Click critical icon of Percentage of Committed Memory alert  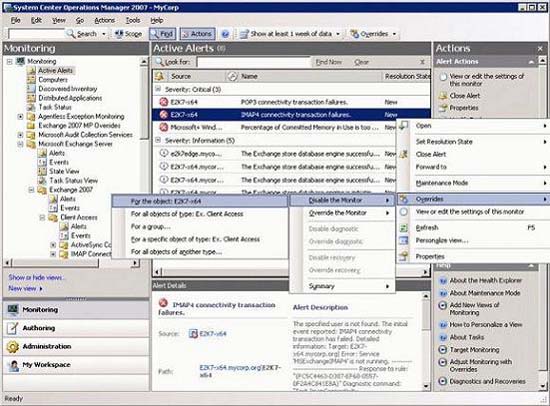point(163,127)
